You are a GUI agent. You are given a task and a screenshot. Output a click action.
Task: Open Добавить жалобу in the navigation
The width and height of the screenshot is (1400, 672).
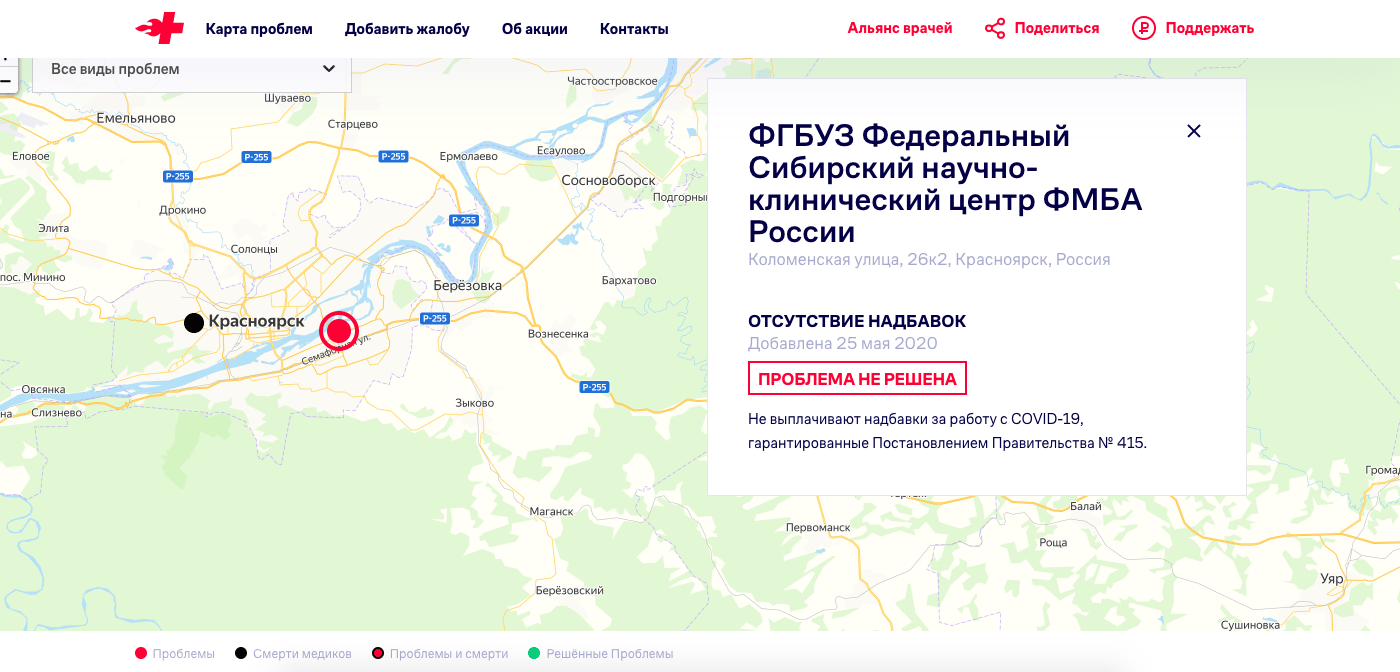(x=407, y=29)
